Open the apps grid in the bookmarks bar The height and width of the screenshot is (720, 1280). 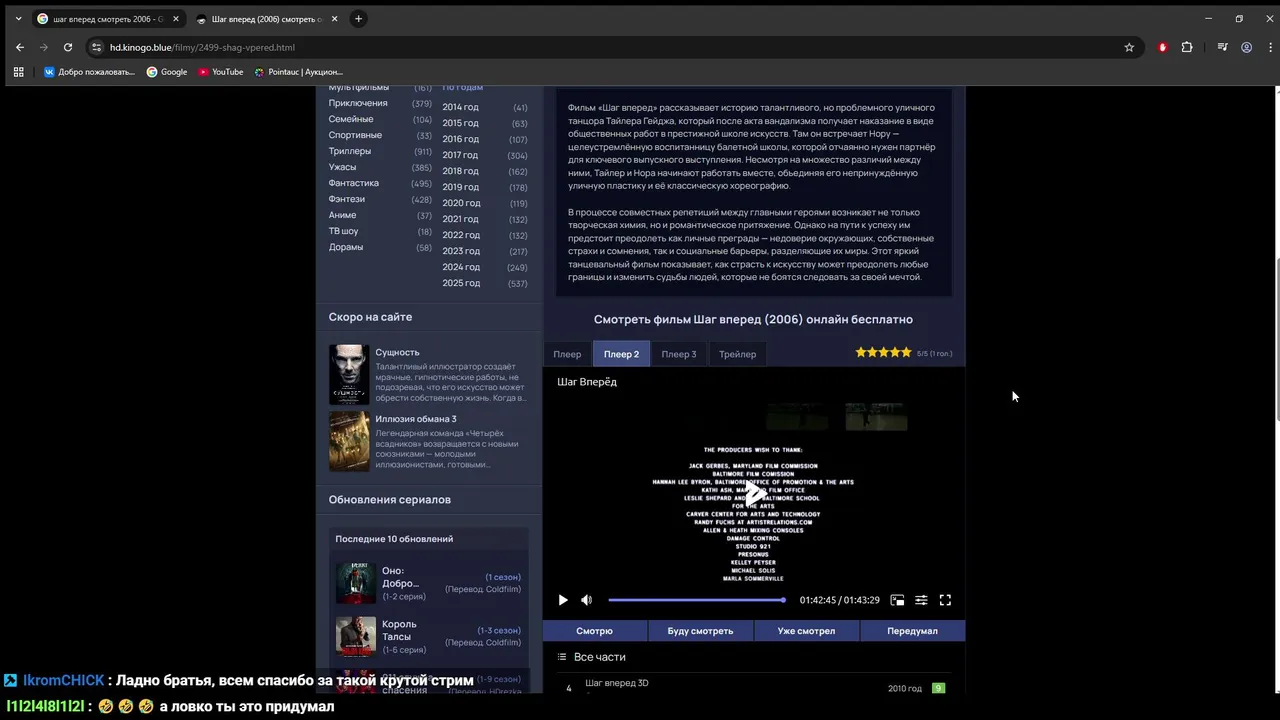[x=18, y=72]
